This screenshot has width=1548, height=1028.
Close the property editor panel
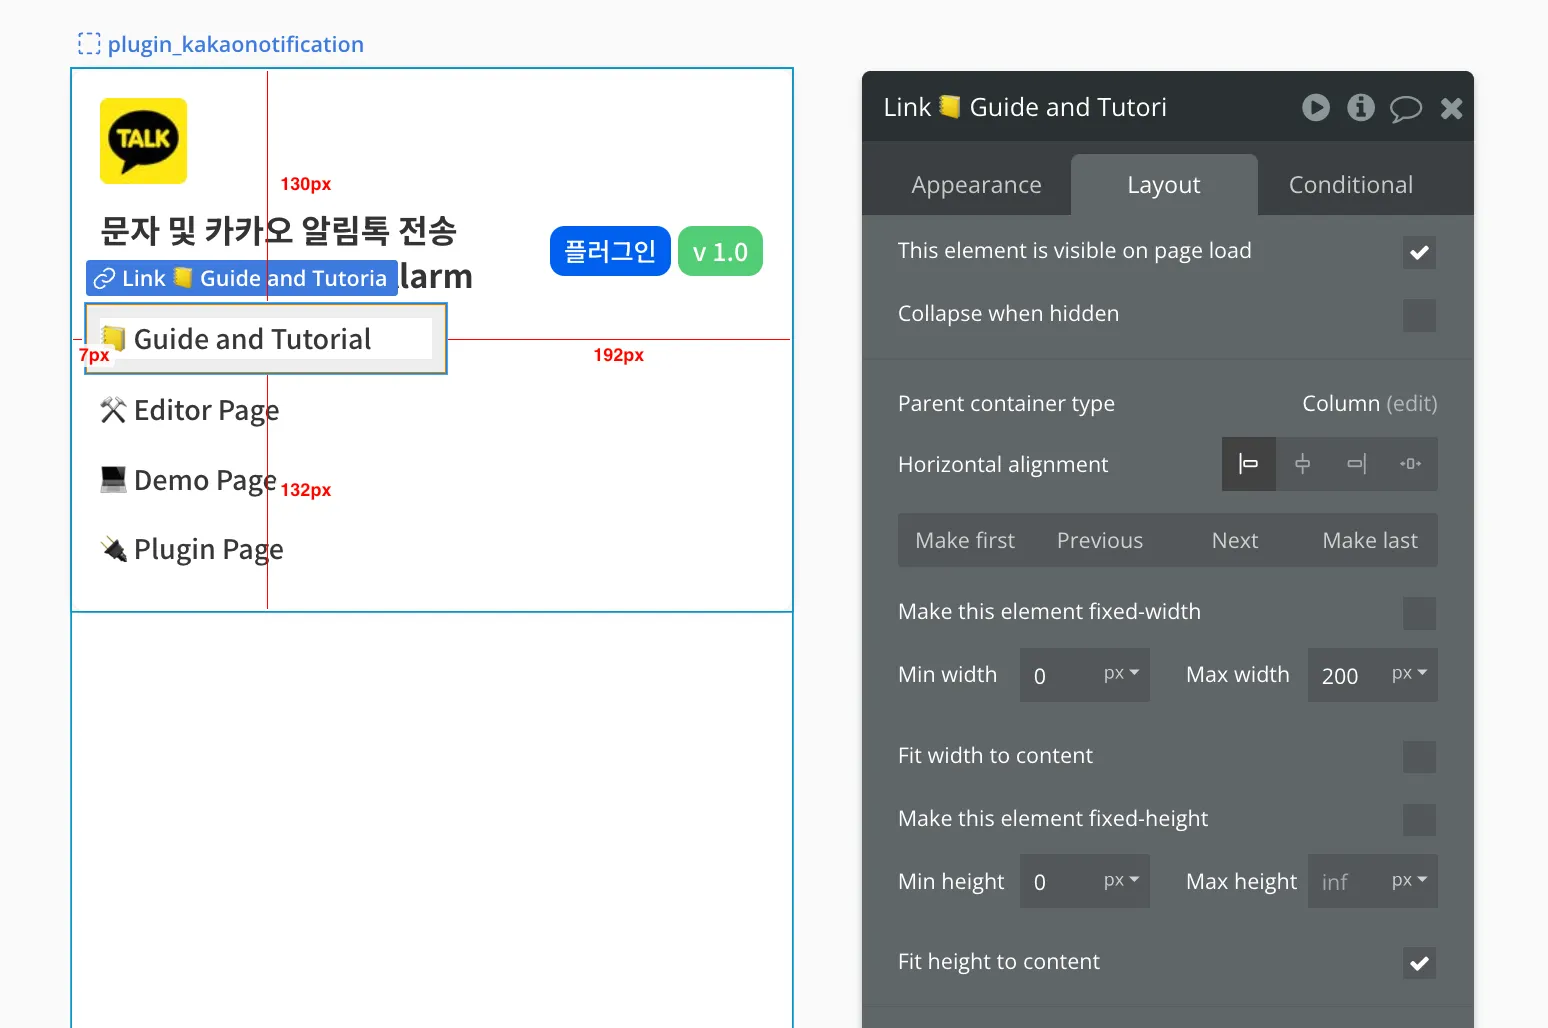(x=1451, y=108)
